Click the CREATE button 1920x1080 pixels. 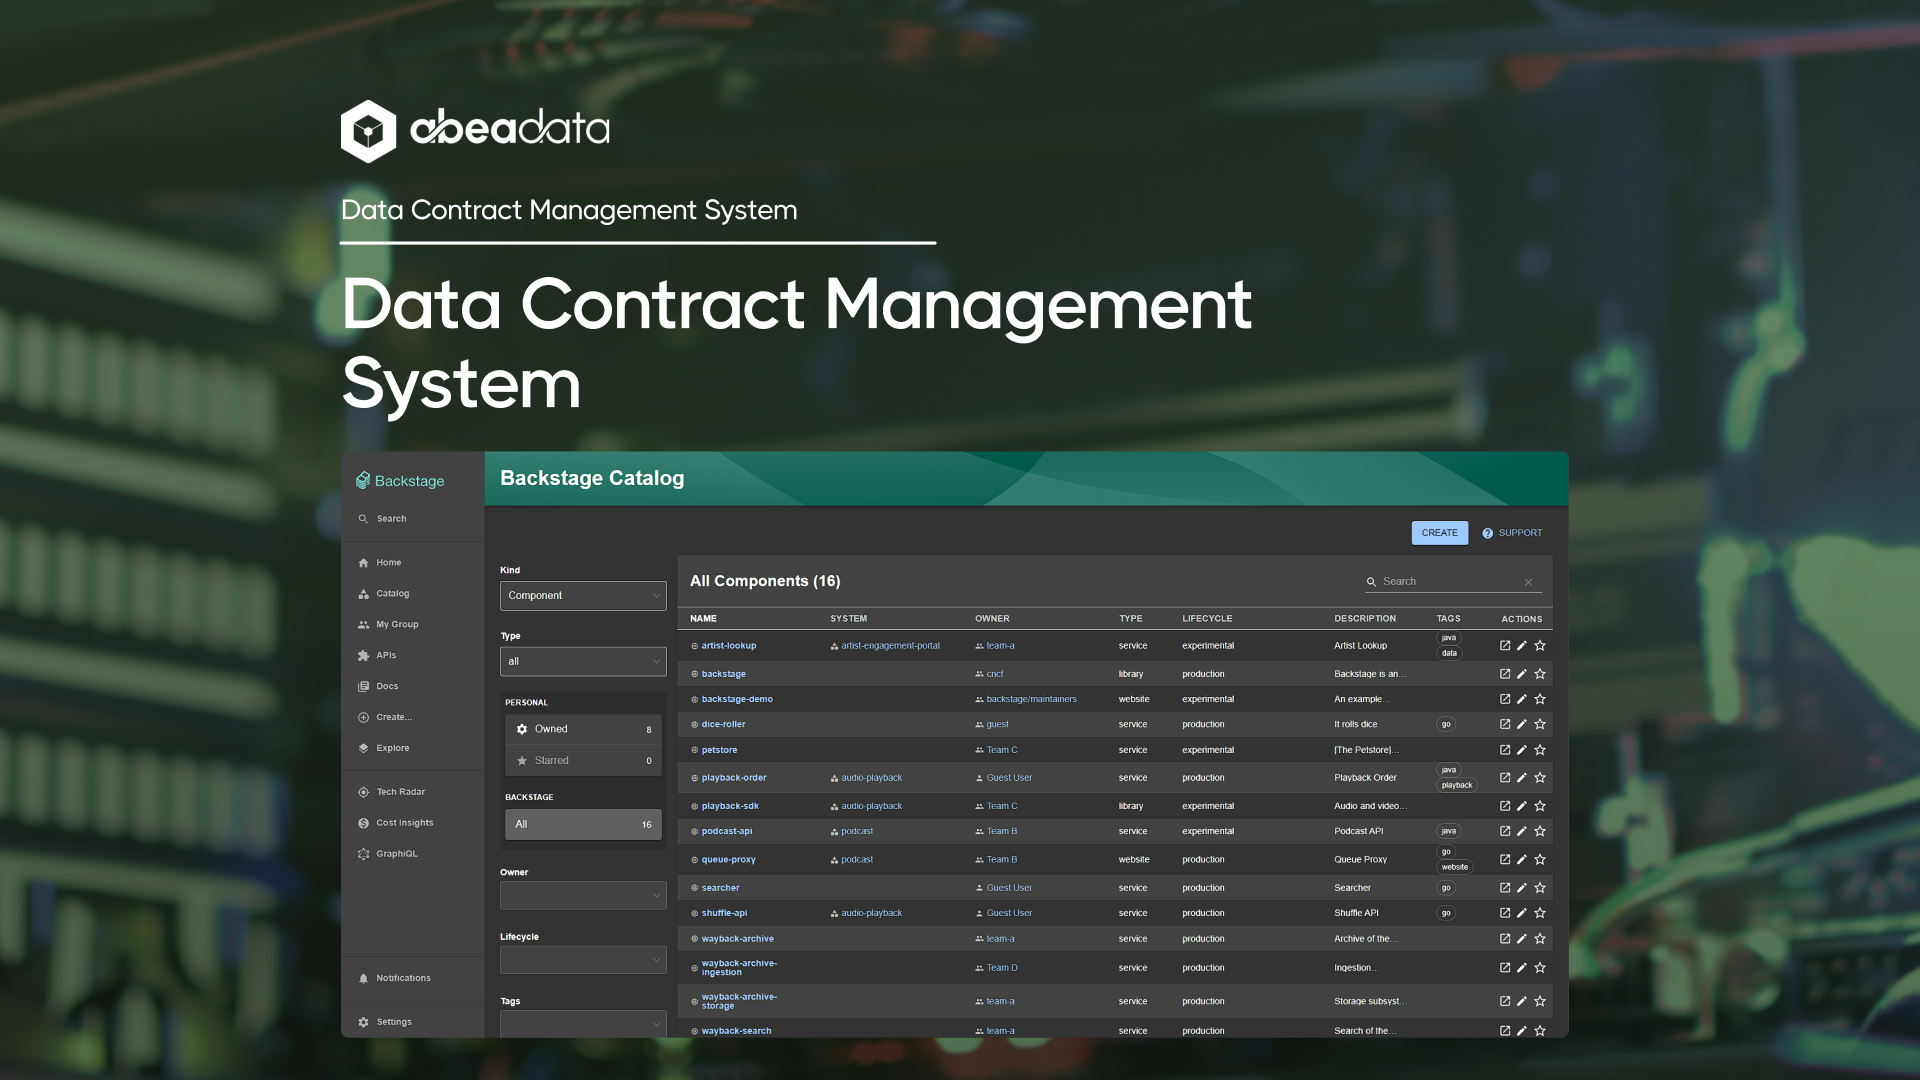(x=1439, y=533)
